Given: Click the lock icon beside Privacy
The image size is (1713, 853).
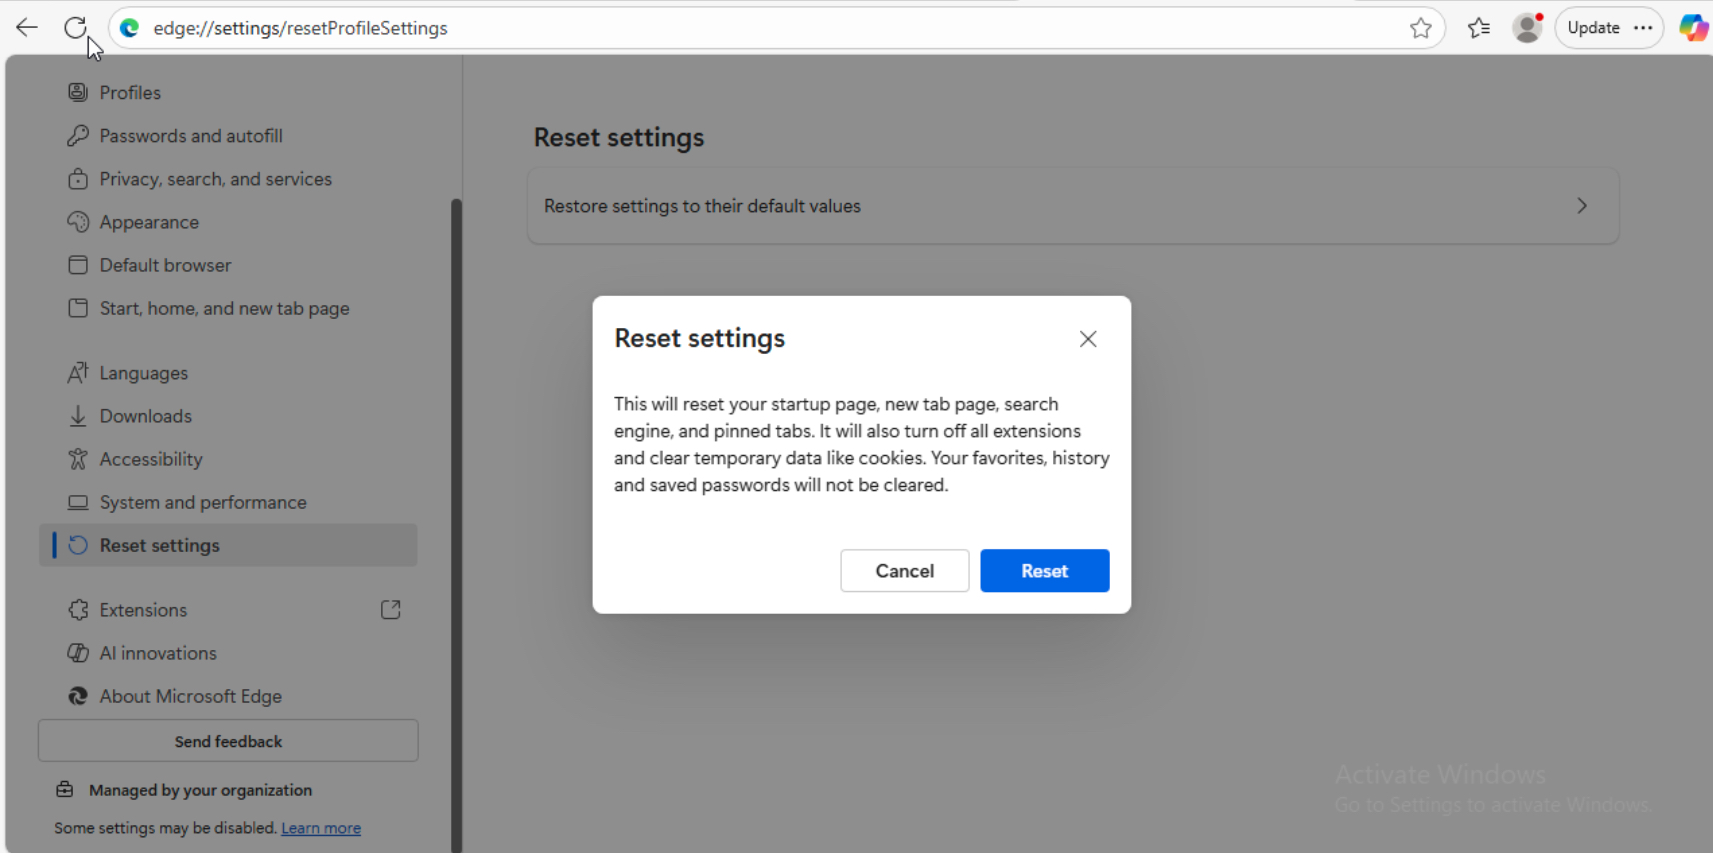Looking at the screenshot, I should coord(78,179).
